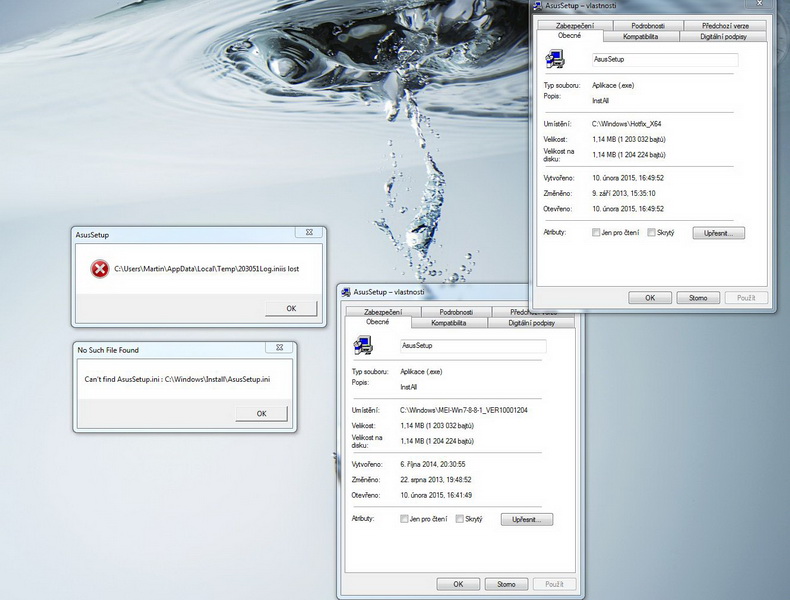790x600 pixels.
Task: Click OK in the AsusSetup error dialog
Action: 291,308
